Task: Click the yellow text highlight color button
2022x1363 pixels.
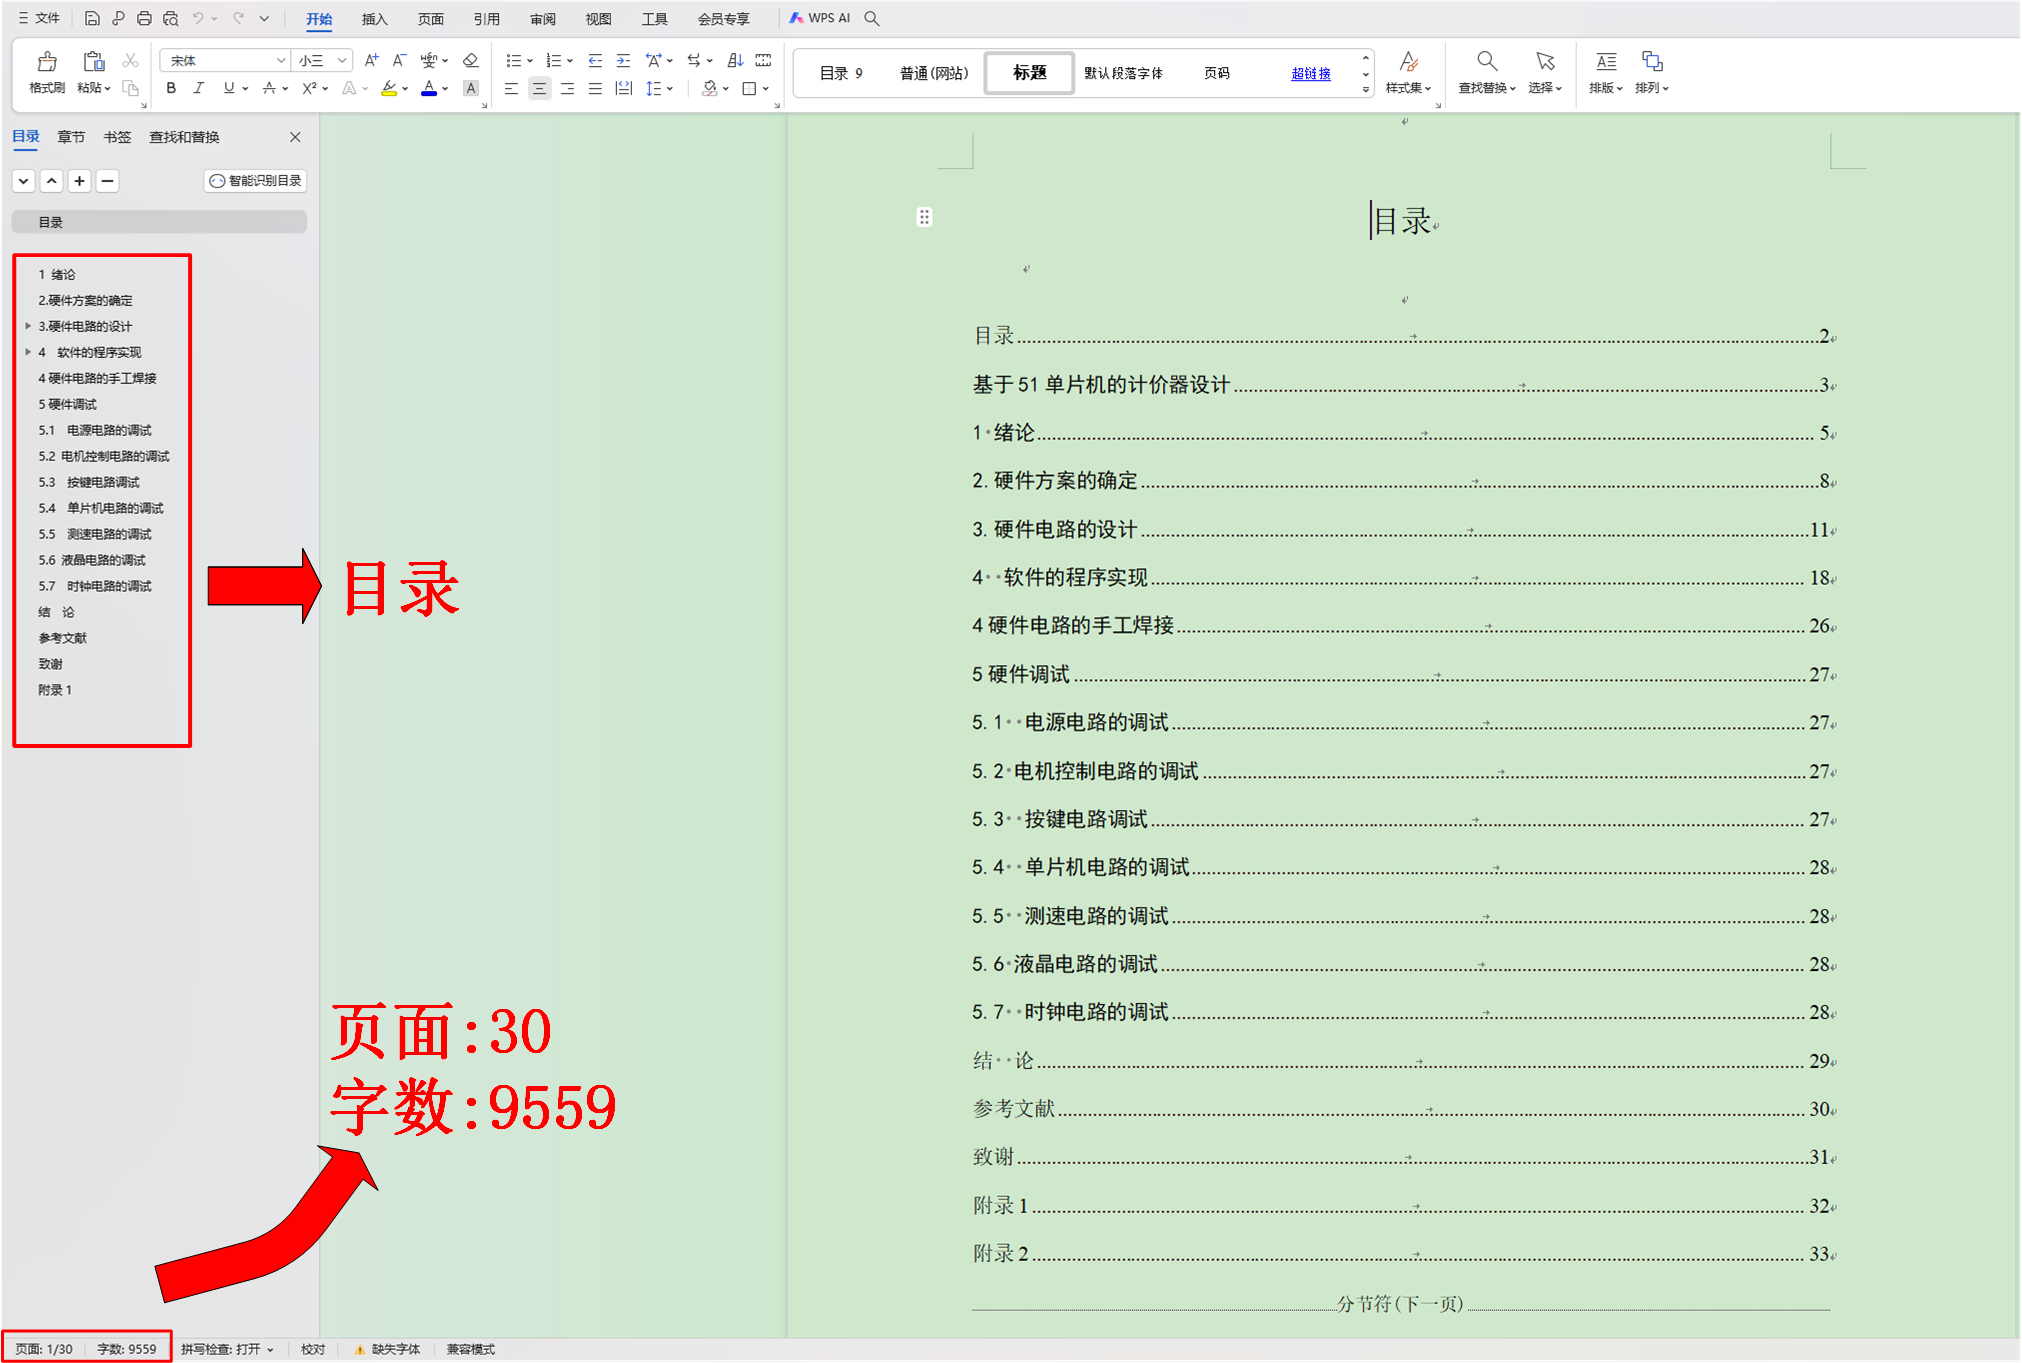Action: click(389, 88)
